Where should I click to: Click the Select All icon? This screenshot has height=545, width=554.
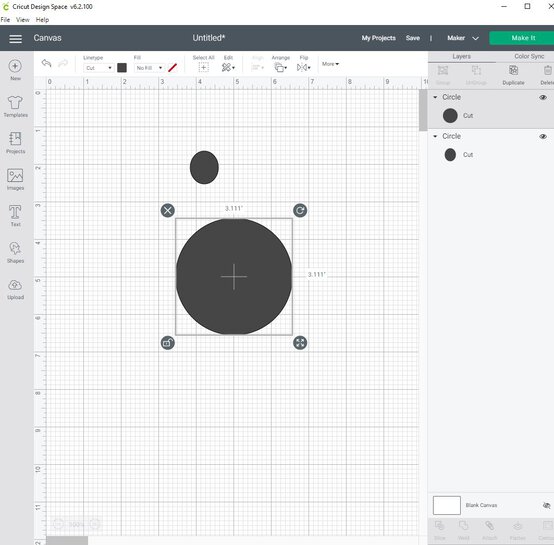point(204,67)
